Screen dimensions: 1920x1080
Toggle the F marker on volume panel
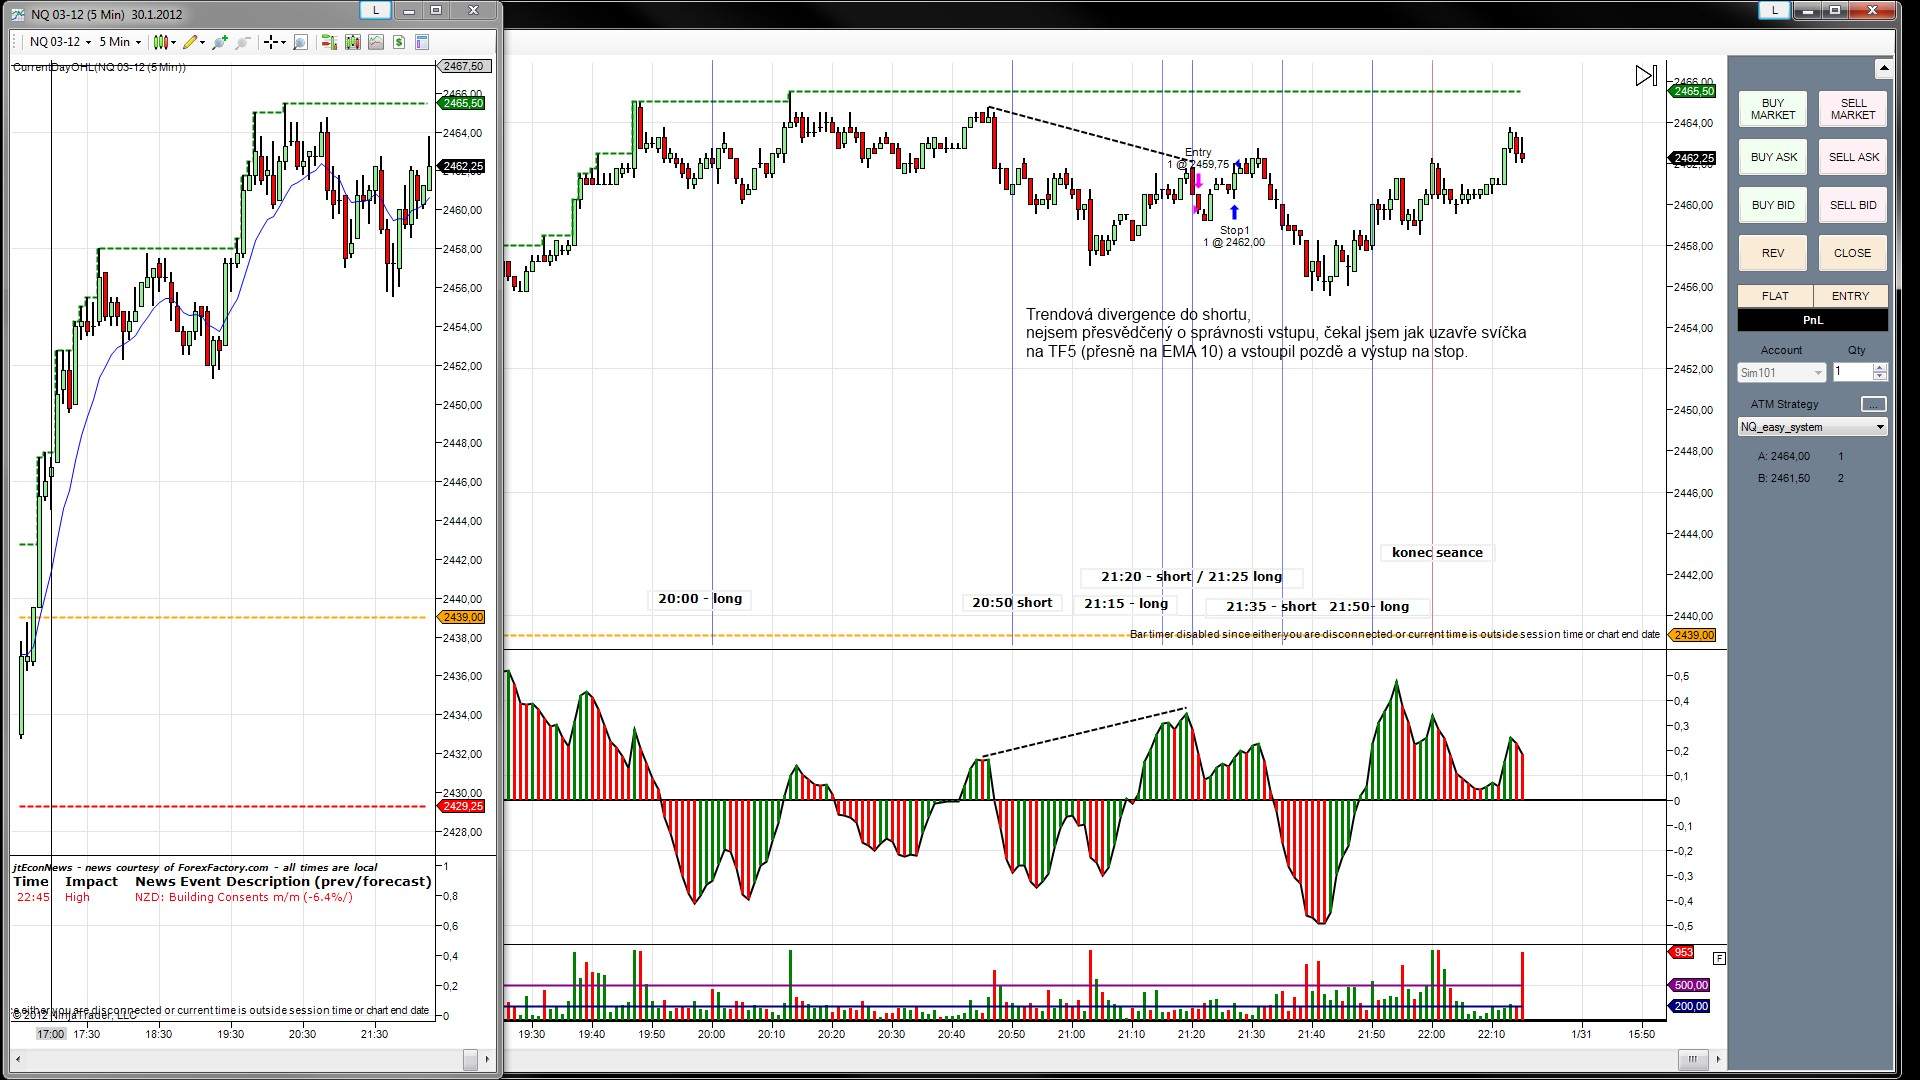point(1719,958)
